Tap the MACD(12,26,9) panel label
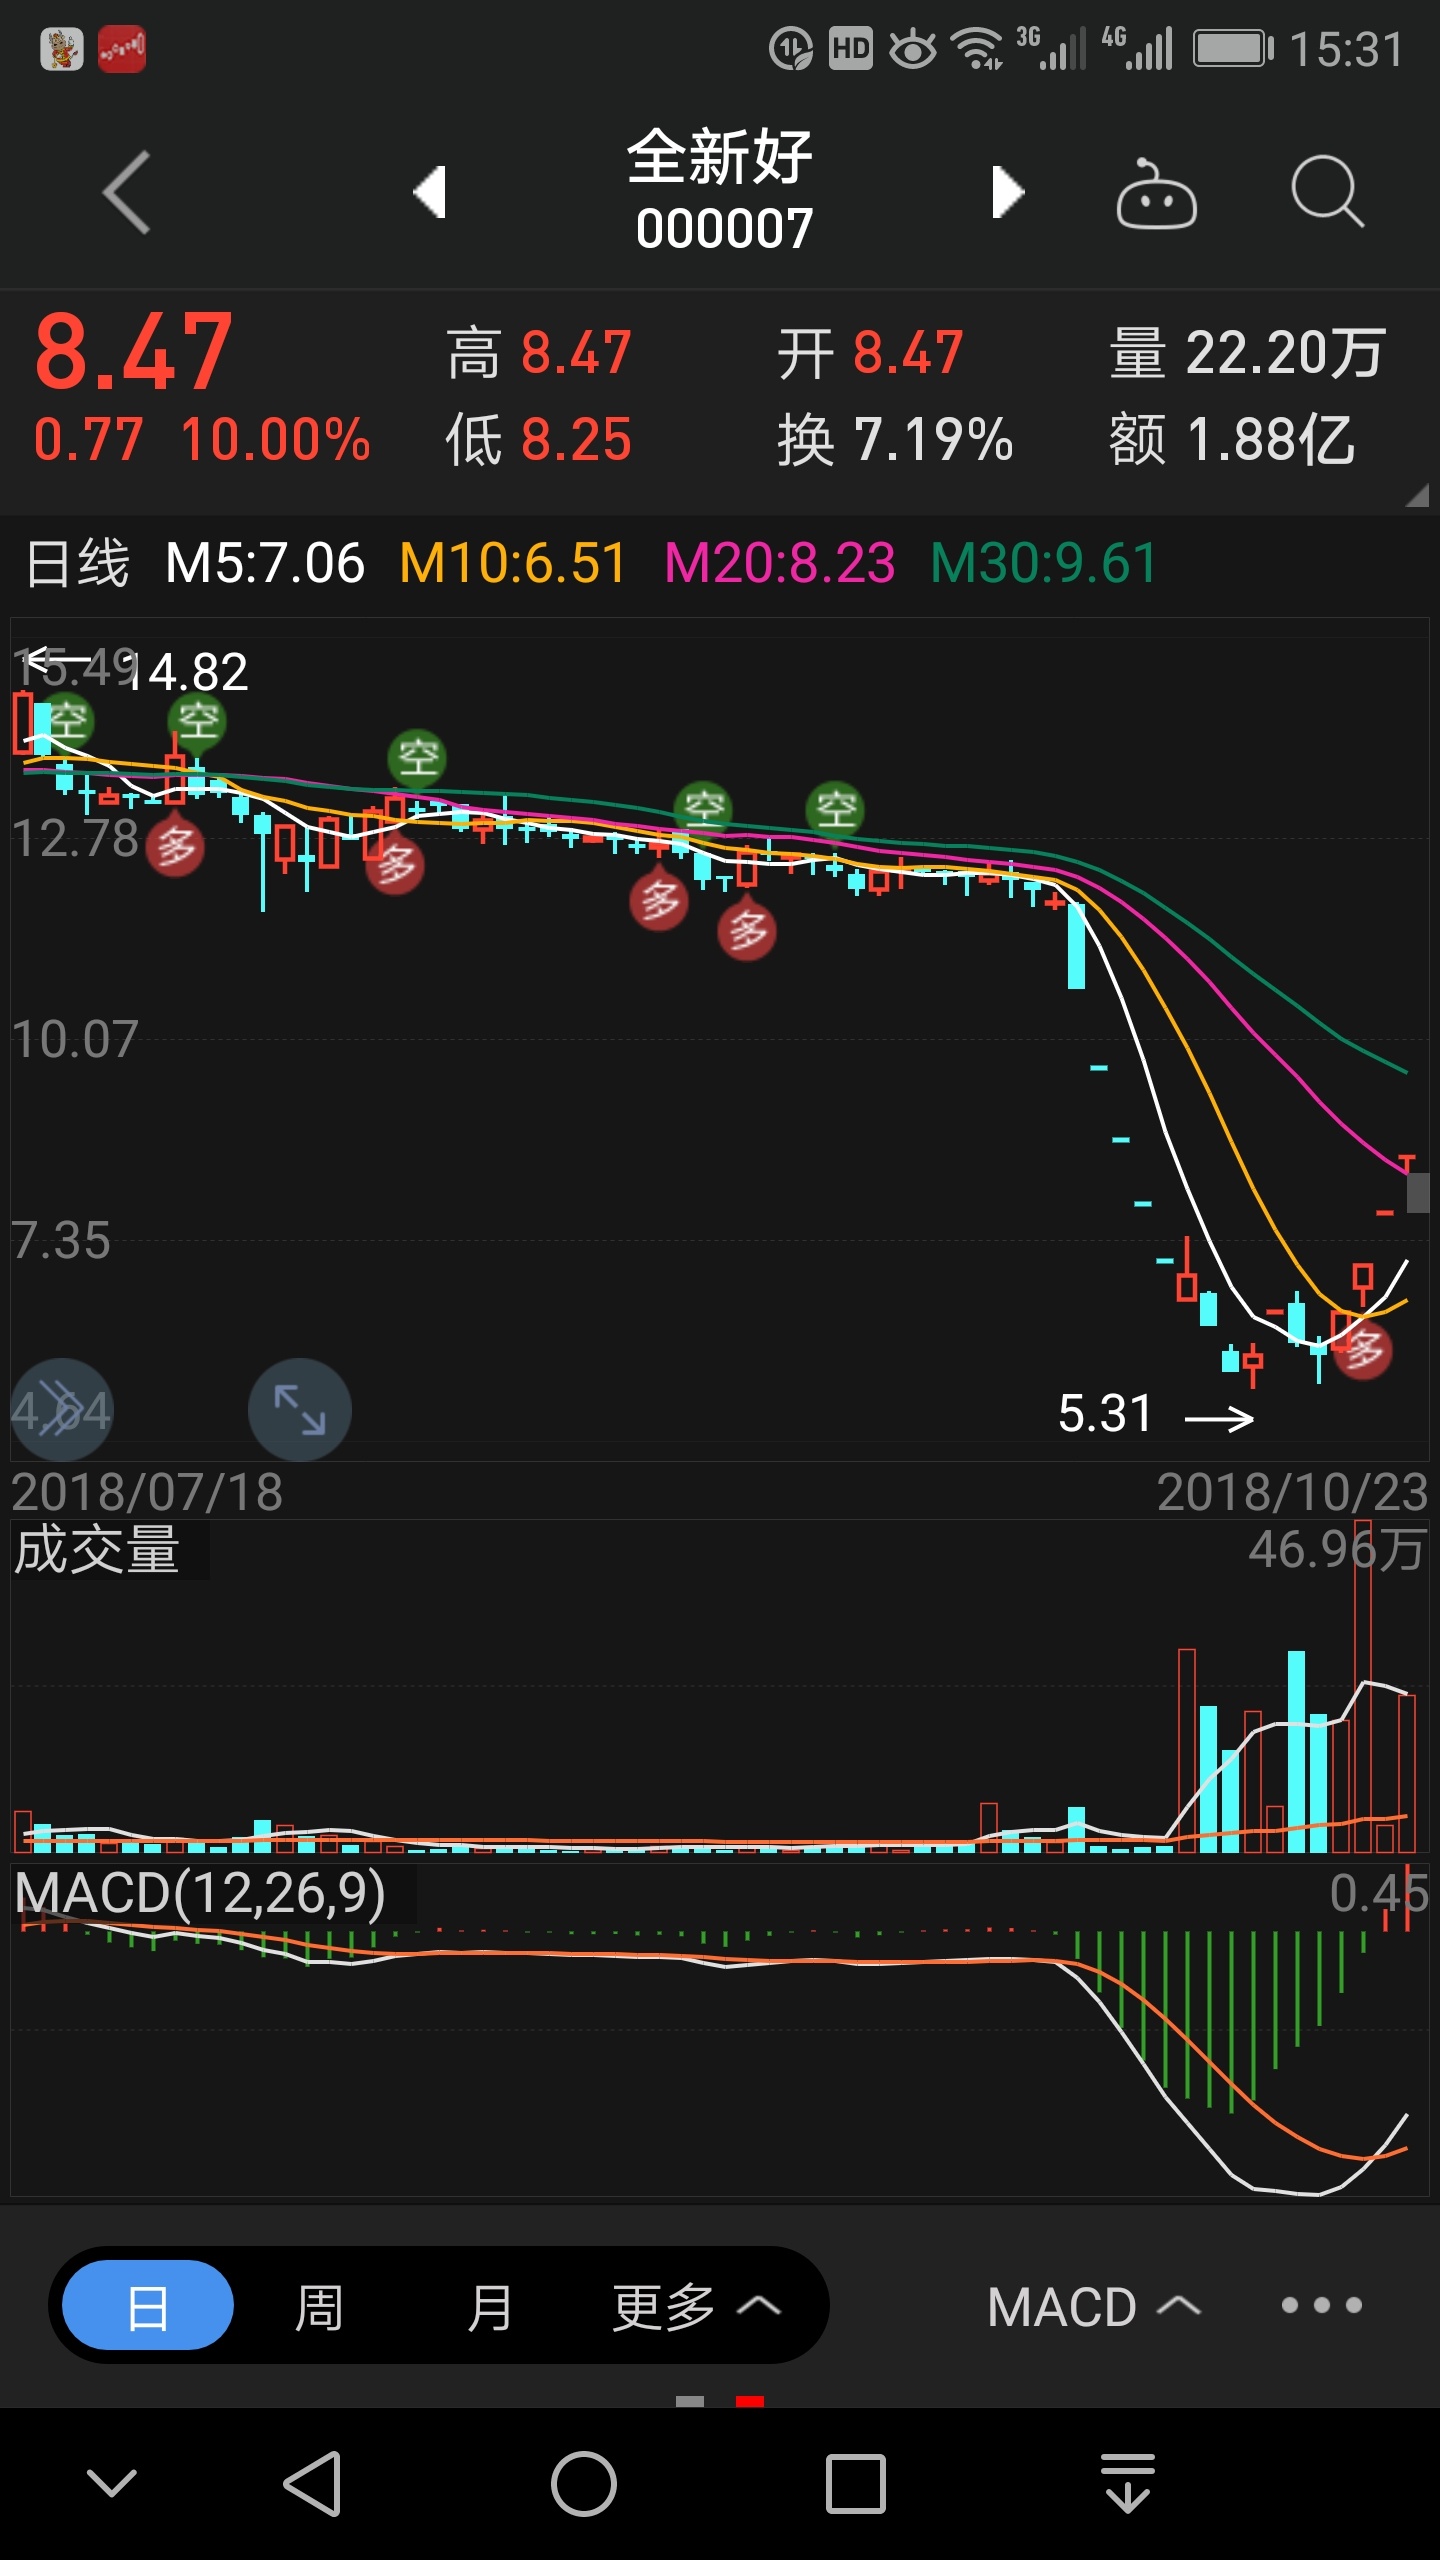1440x2560 pixels. tap(201, 1893)
